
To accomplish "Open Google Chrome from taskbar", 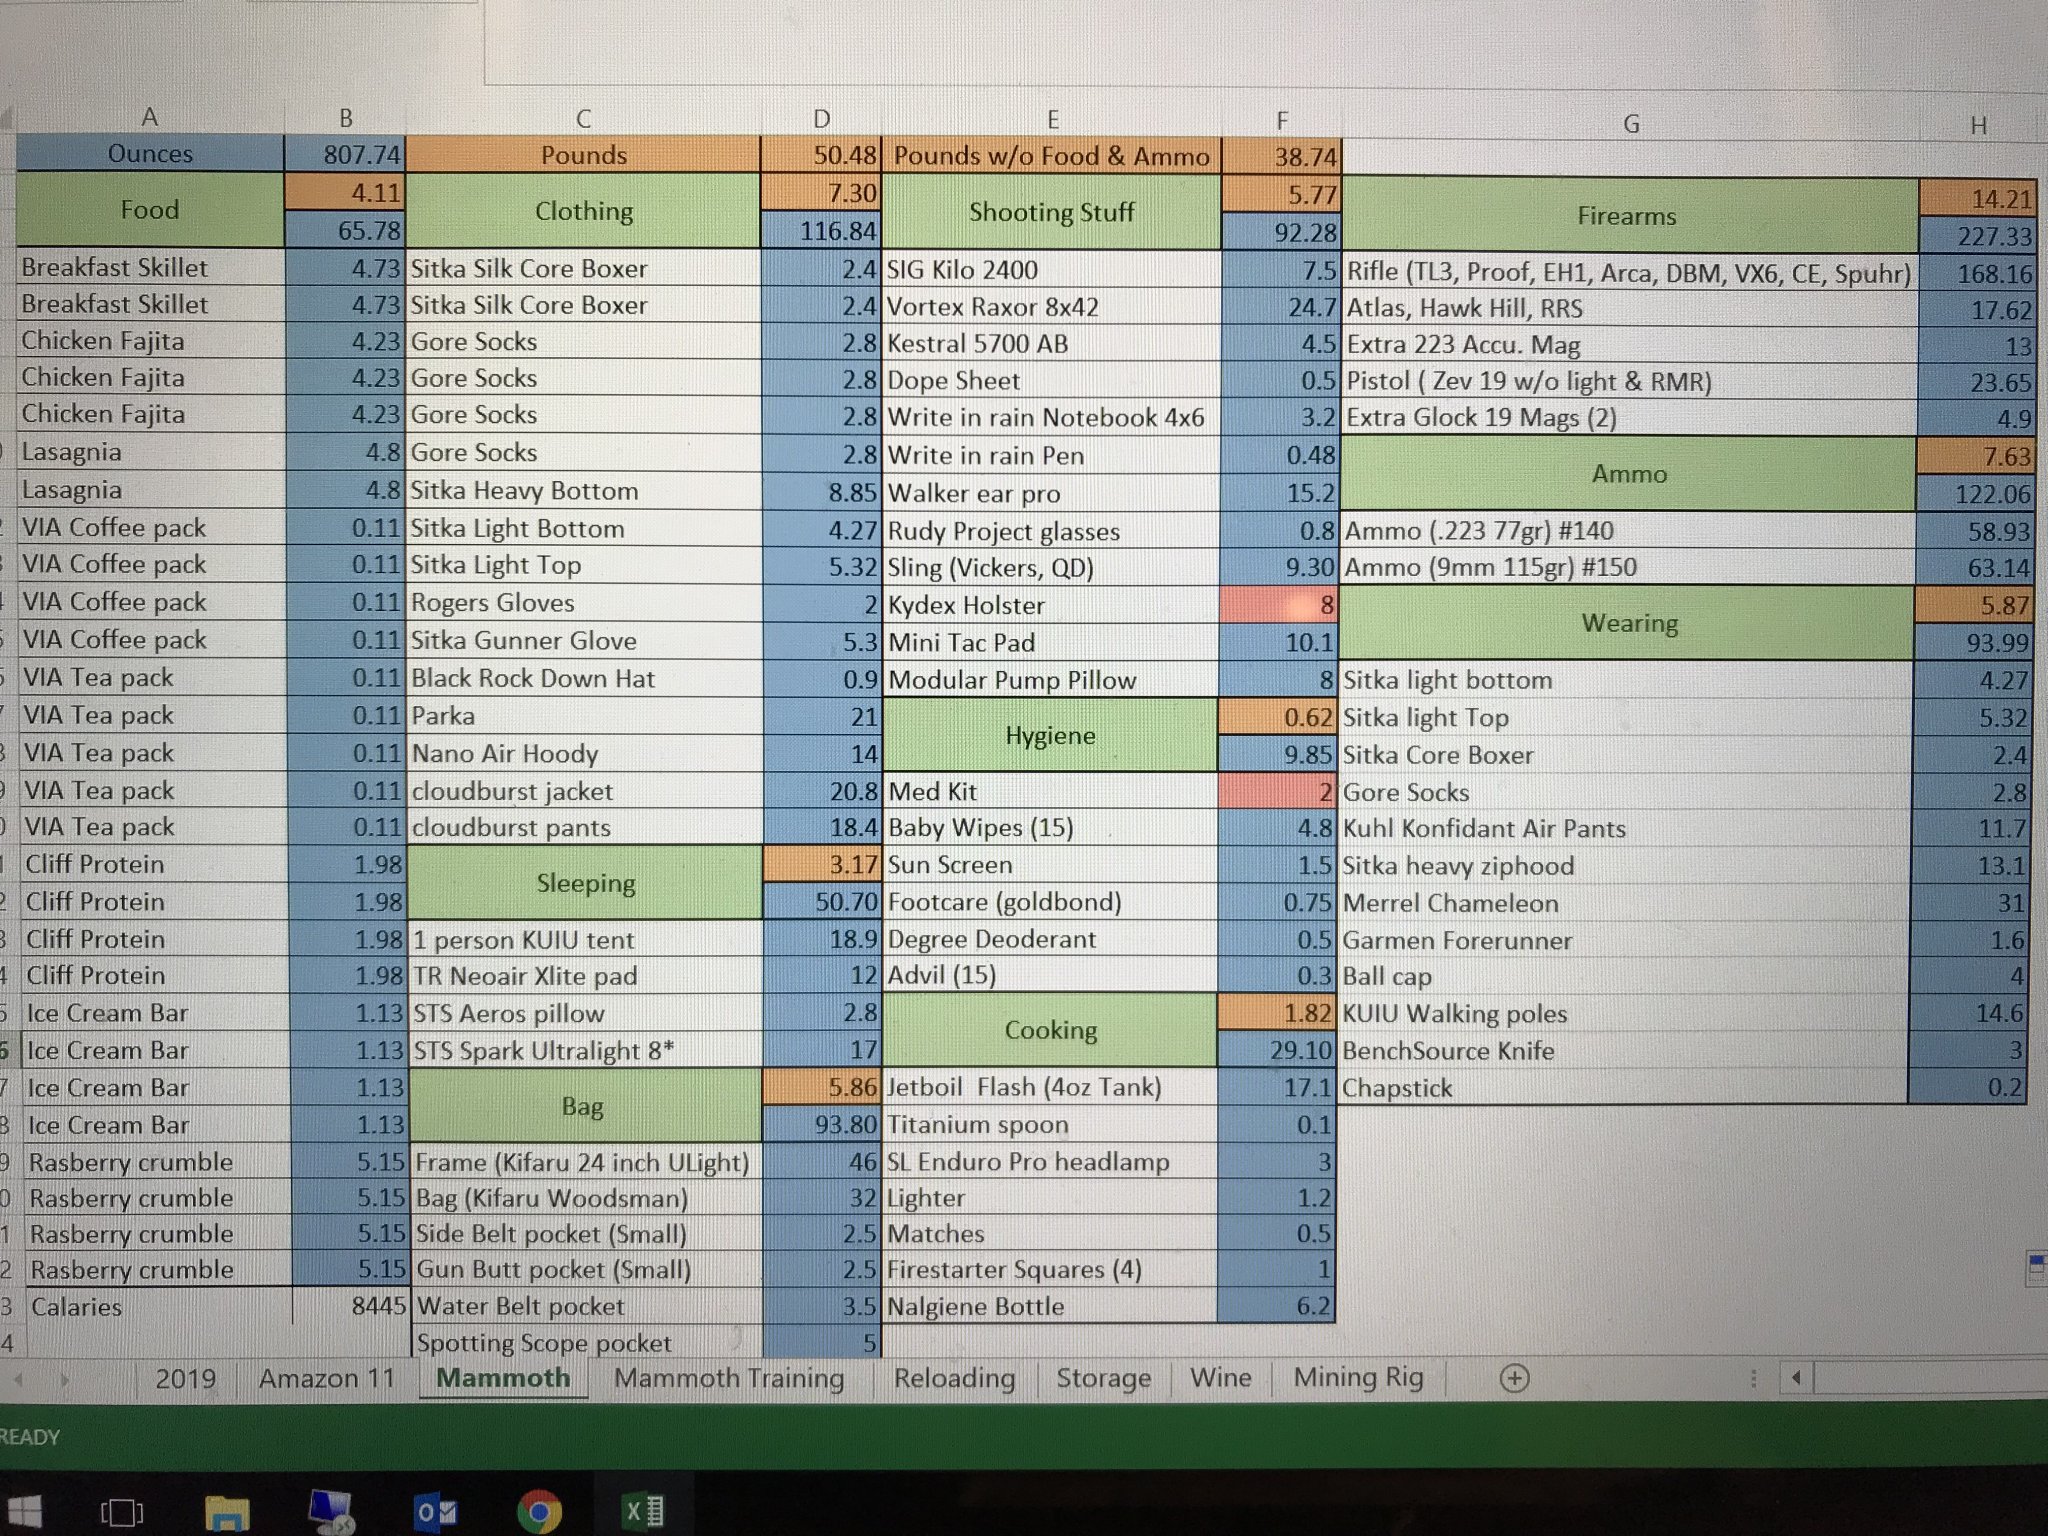I will point(539,1512).
